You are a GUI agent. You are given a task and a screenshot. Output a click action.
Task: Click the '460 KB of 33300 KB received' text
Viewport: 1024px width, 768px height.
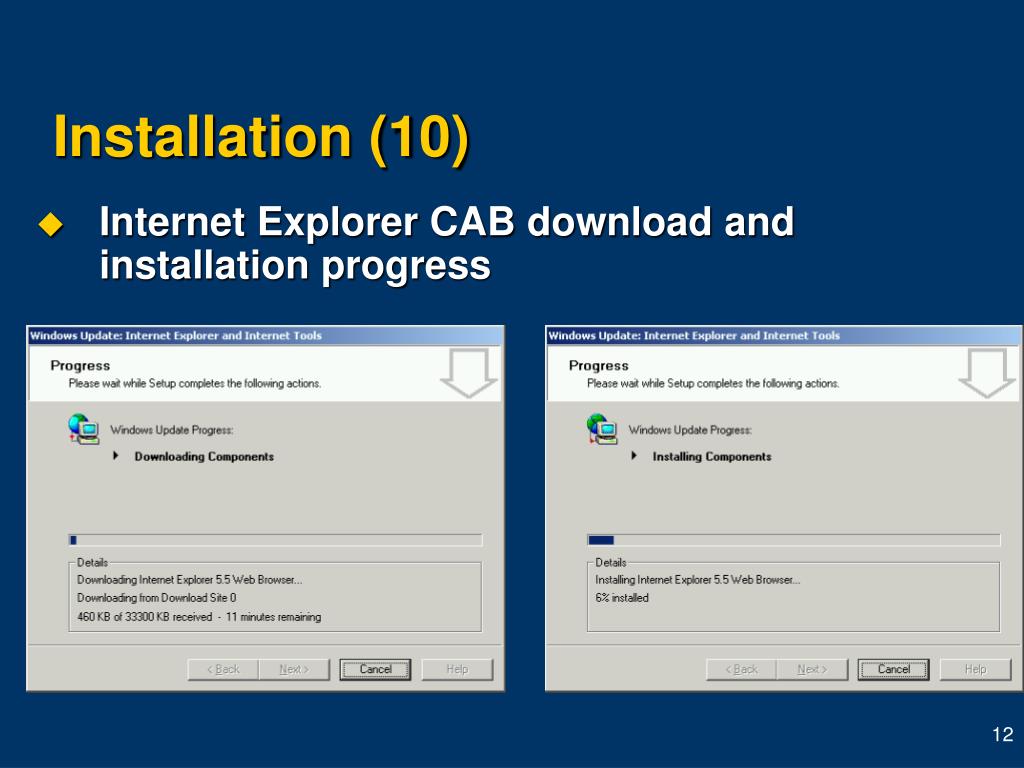tap(144, 616)
